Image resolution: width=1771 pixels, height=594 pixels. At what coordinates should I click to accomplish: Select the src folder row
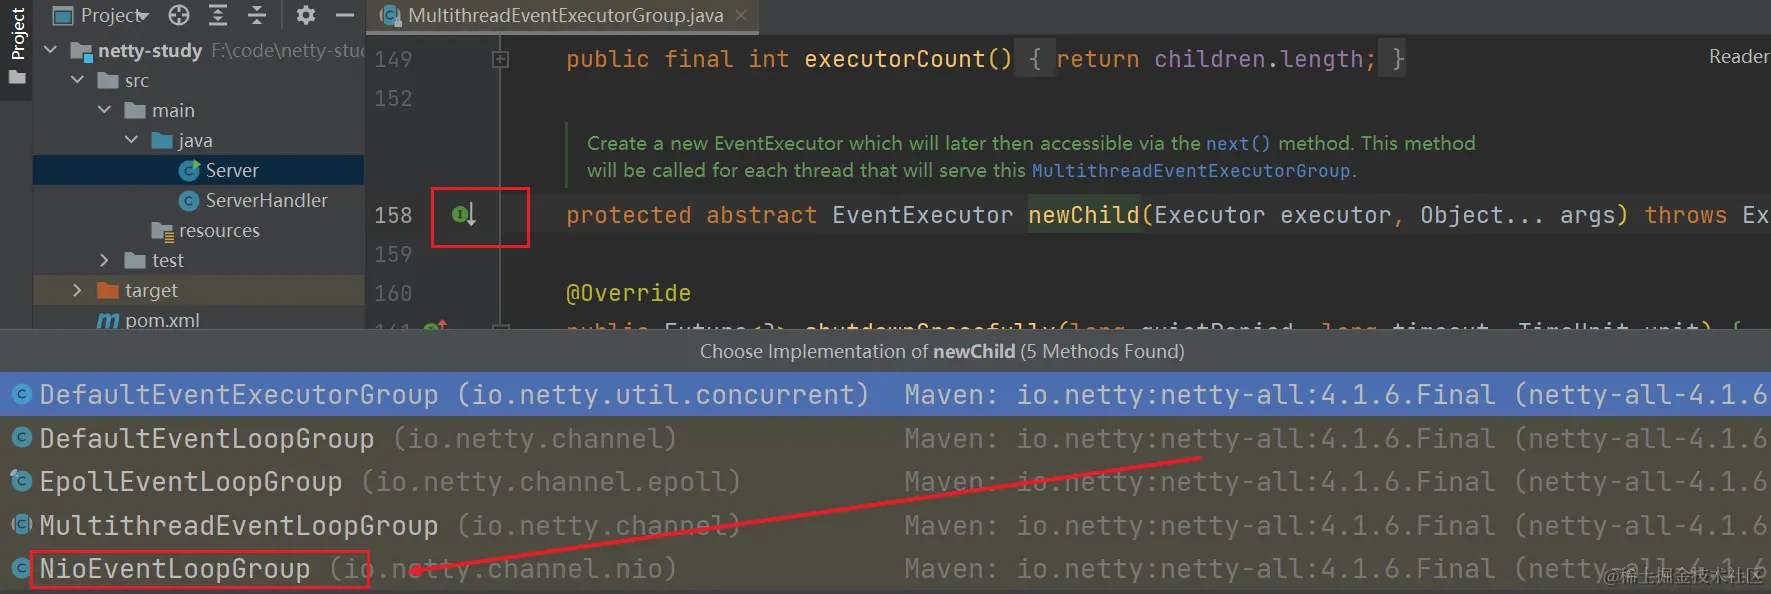pos(199,80)
